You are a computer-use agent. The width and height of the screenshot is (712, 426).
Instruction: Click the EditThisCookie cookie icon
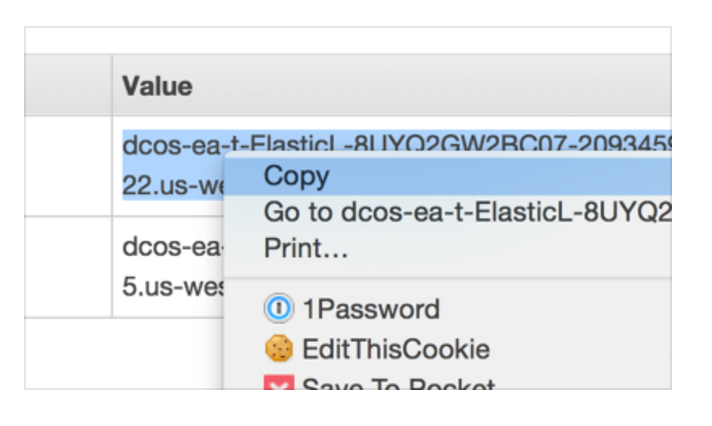[x=278, y=348]
